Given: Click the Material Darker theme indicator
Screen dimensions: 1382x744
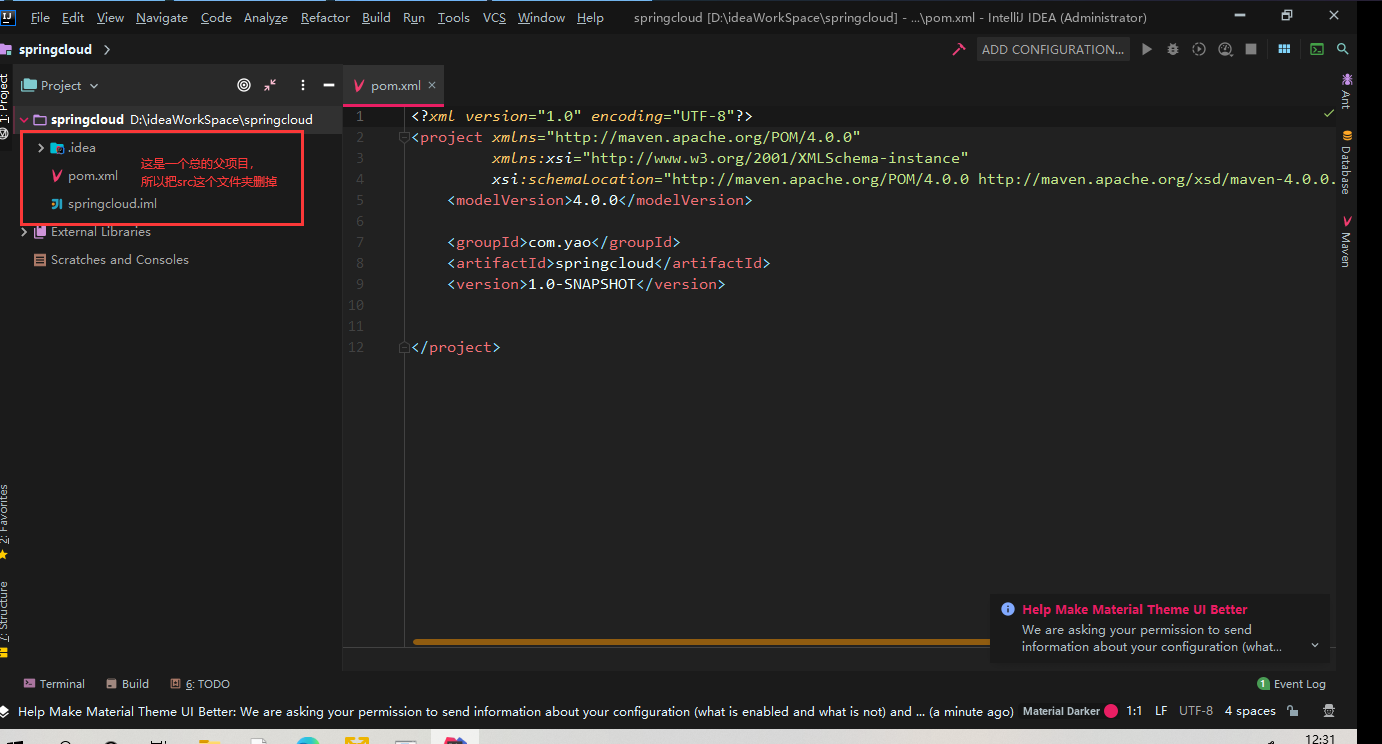Looking at the screenshot, I should point(1069,711).
